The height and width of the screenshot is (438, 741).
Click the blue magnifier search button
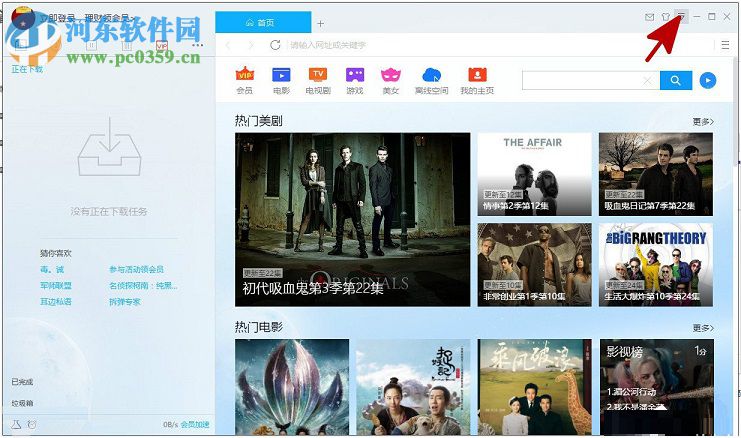(676, 81)
